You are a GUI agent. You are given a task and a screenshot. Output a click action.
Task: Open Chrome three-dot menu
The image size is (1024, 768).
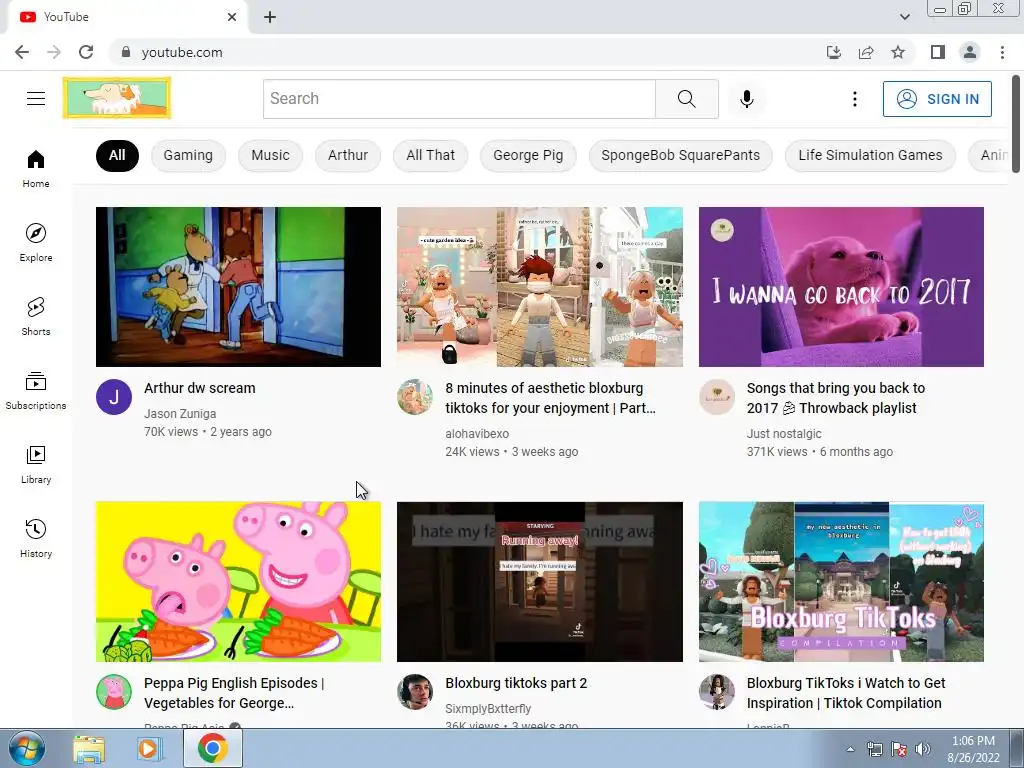[x=1002, y=52]
